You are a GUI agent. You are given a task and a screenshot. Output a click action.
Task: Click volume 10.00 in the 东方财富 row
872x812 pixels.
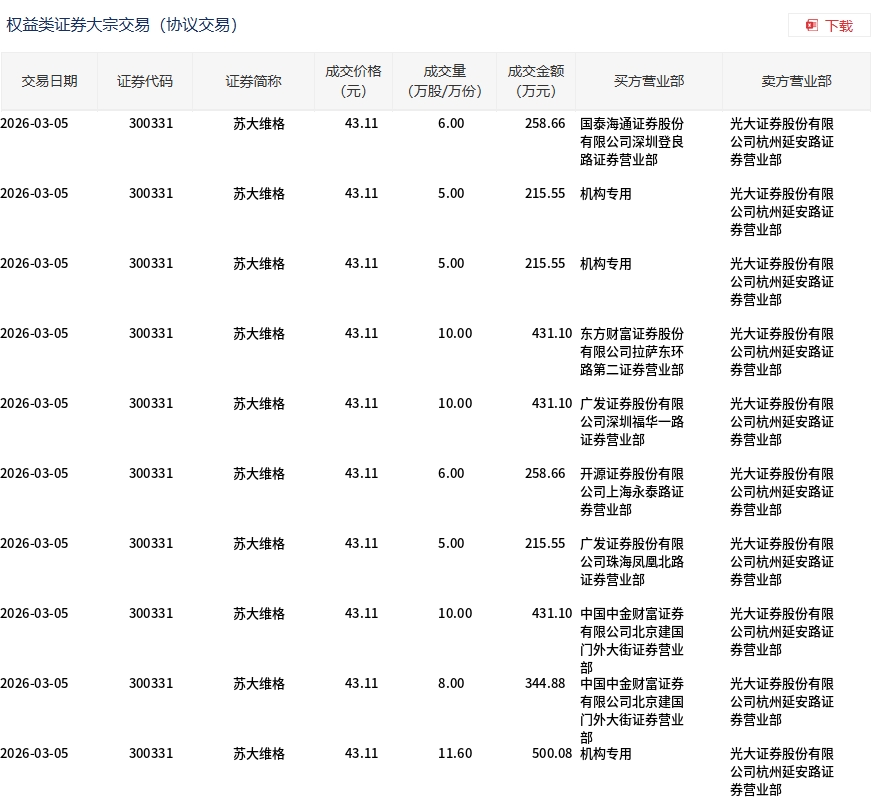(455, 333)
